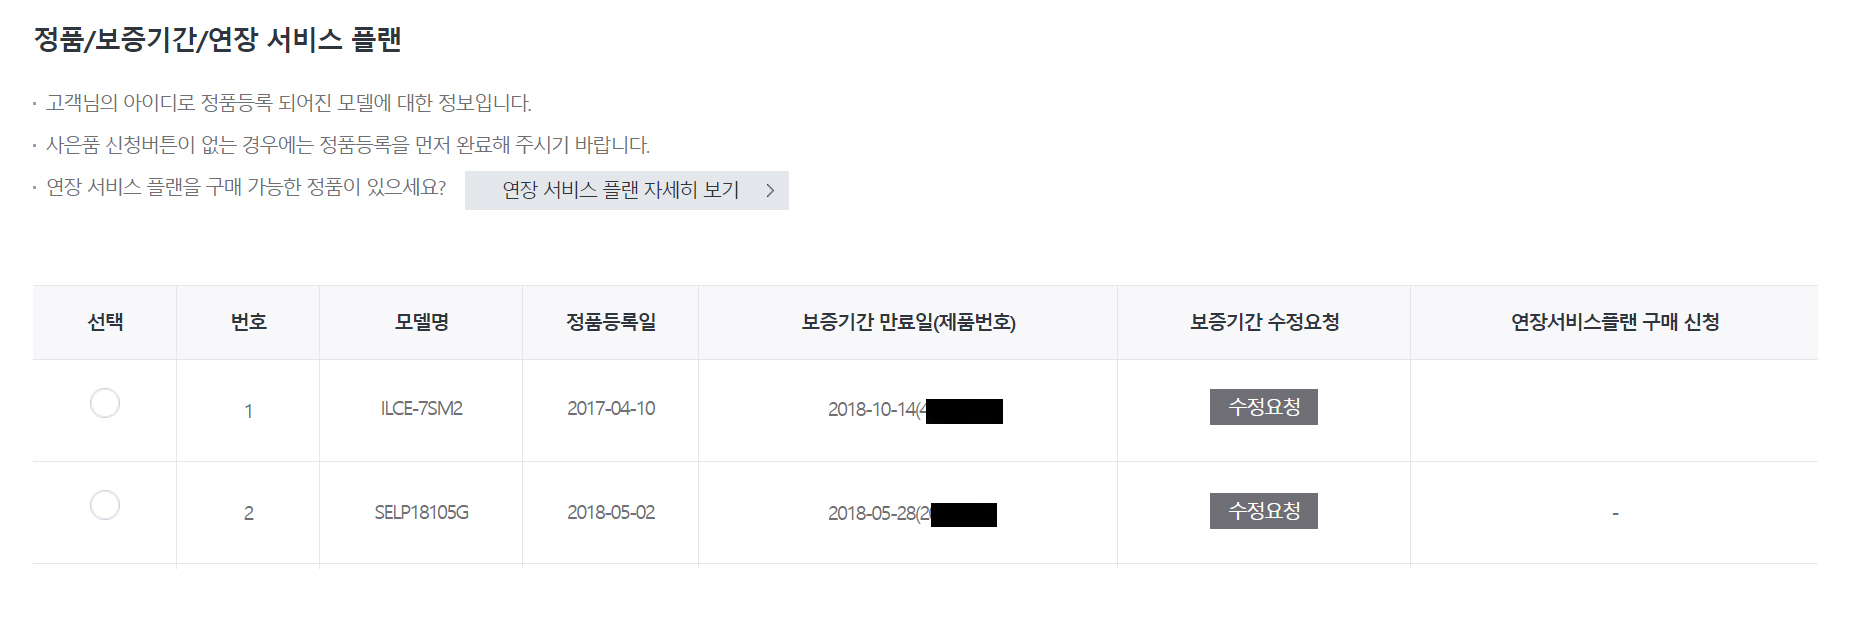Select the radio button for ILCE-7SM2
Viewport: 1862px width, 624px height.
105,403
